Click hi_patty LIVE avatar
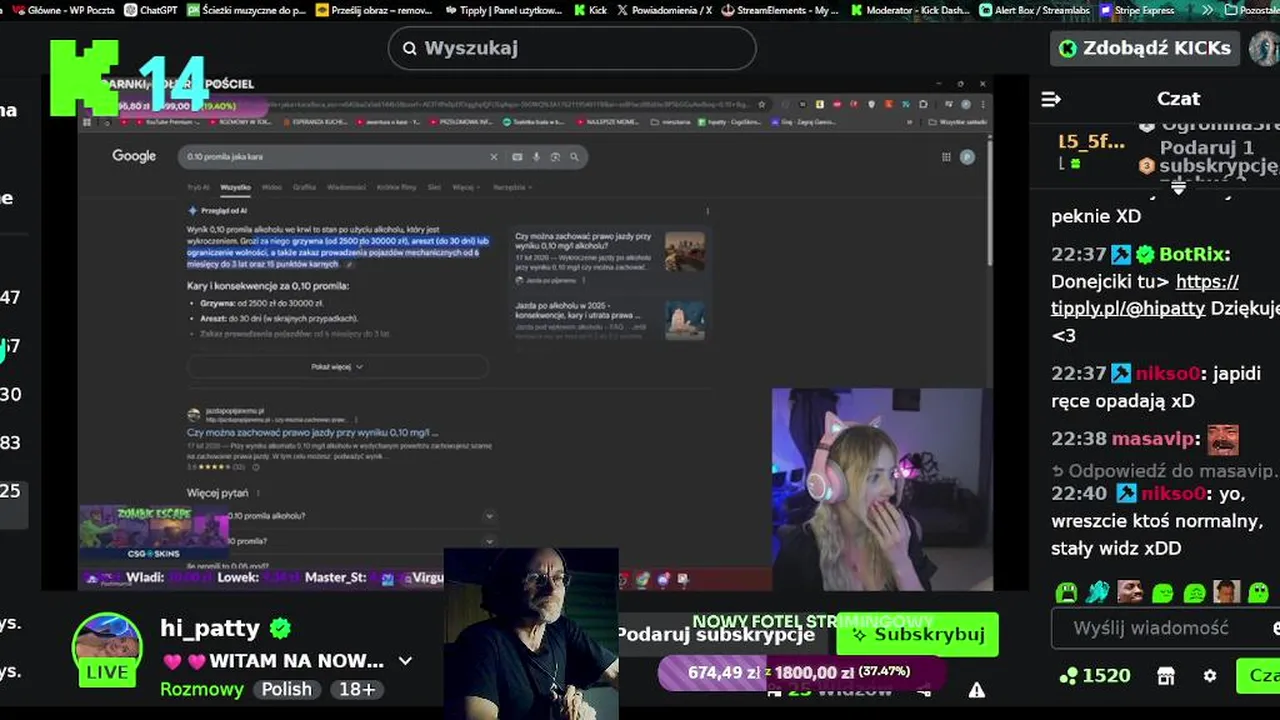The width and height of the screenshot is (1280, 720). pos(107,649)
